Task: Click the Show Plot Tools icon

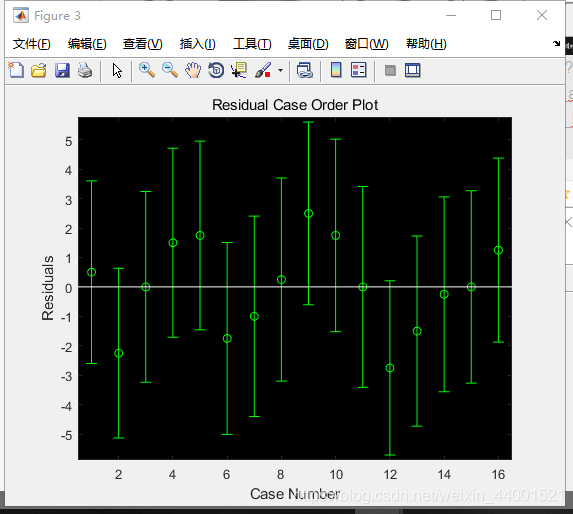Action: (x=413, y=70)
